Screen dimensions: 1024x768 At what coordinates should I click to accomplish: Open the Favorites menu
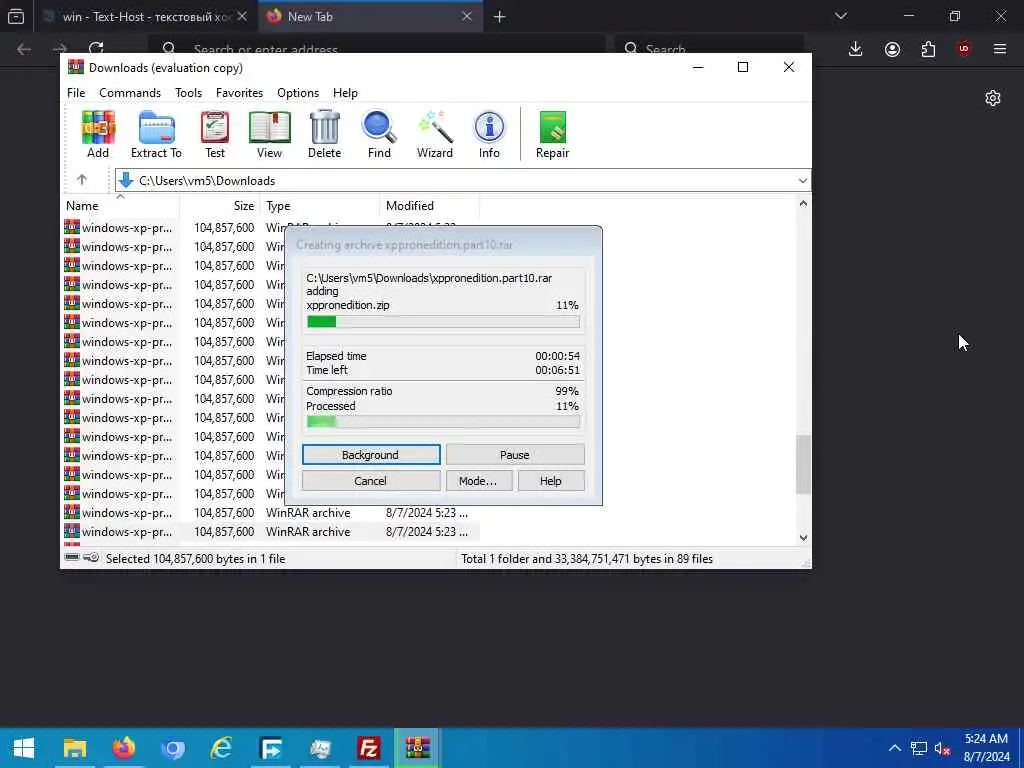(239, 93)
